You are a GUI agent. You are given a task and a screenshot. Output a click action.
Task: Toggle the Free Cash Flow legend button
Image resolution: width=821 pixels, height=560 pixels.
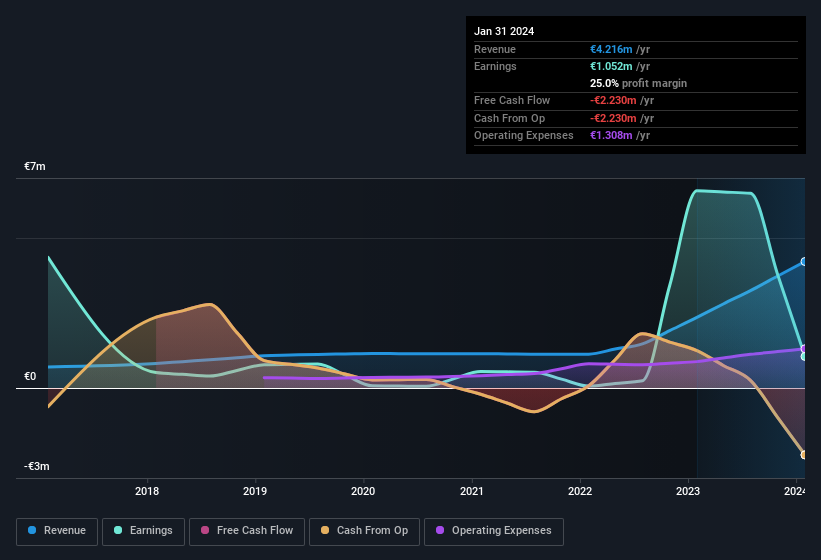tap(247, 531)
